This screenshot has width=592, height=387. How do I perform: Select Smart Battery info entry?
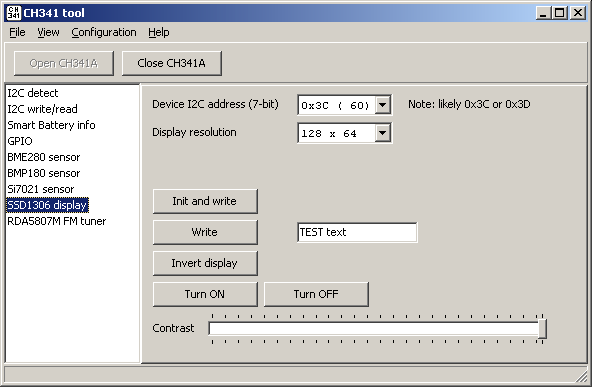pos(51,125)
